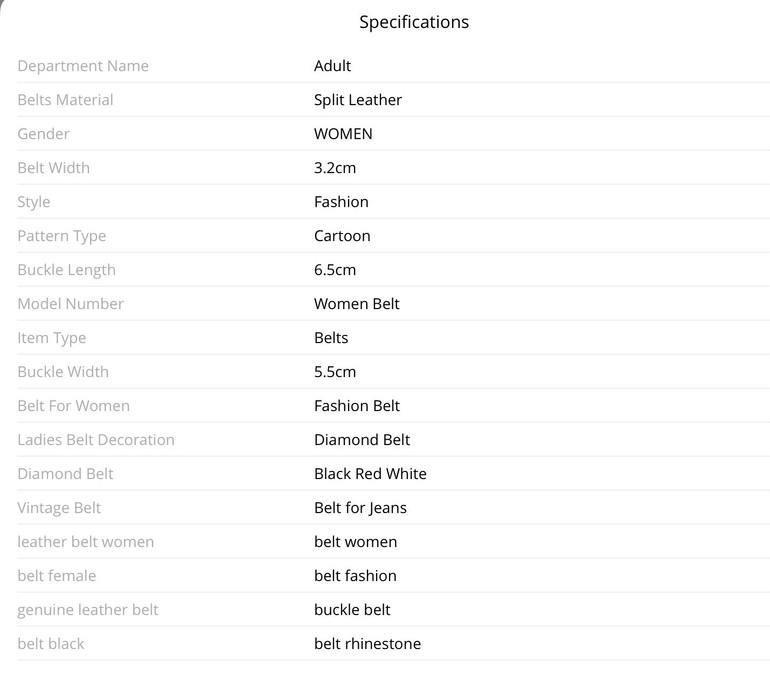
Task: Select the WOMEN gender value
Action: 343,134
